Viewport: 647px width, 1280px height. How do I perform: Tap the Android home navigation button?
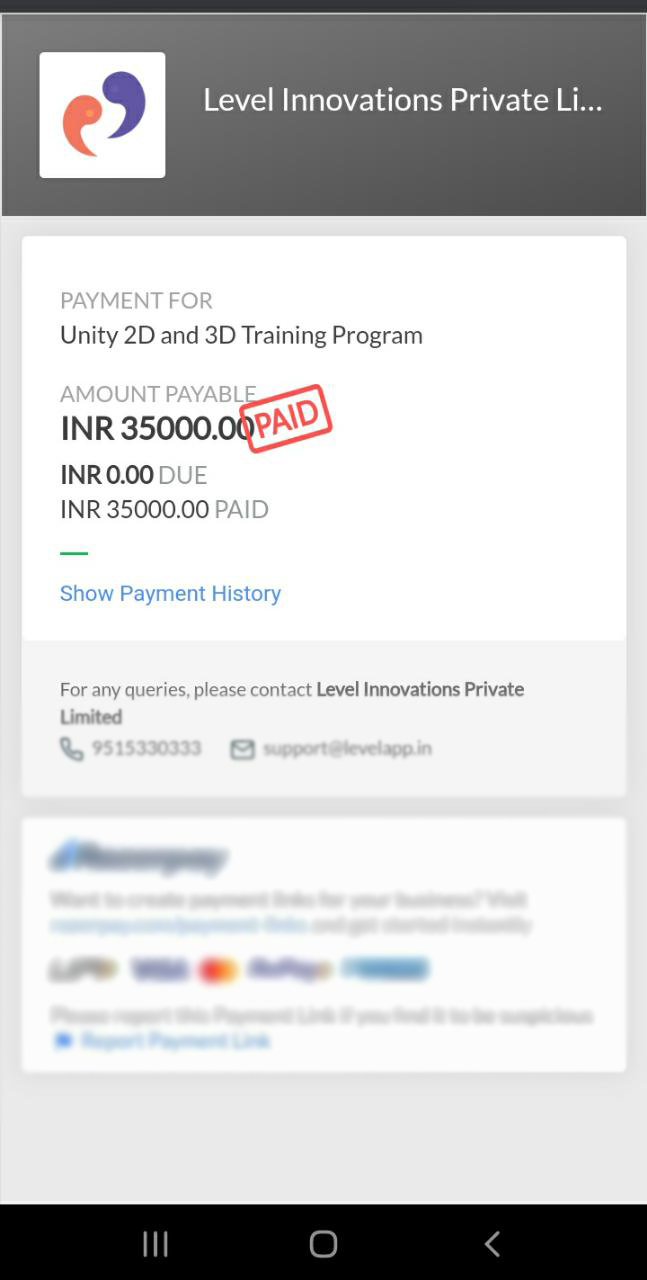pos(323,1243)
